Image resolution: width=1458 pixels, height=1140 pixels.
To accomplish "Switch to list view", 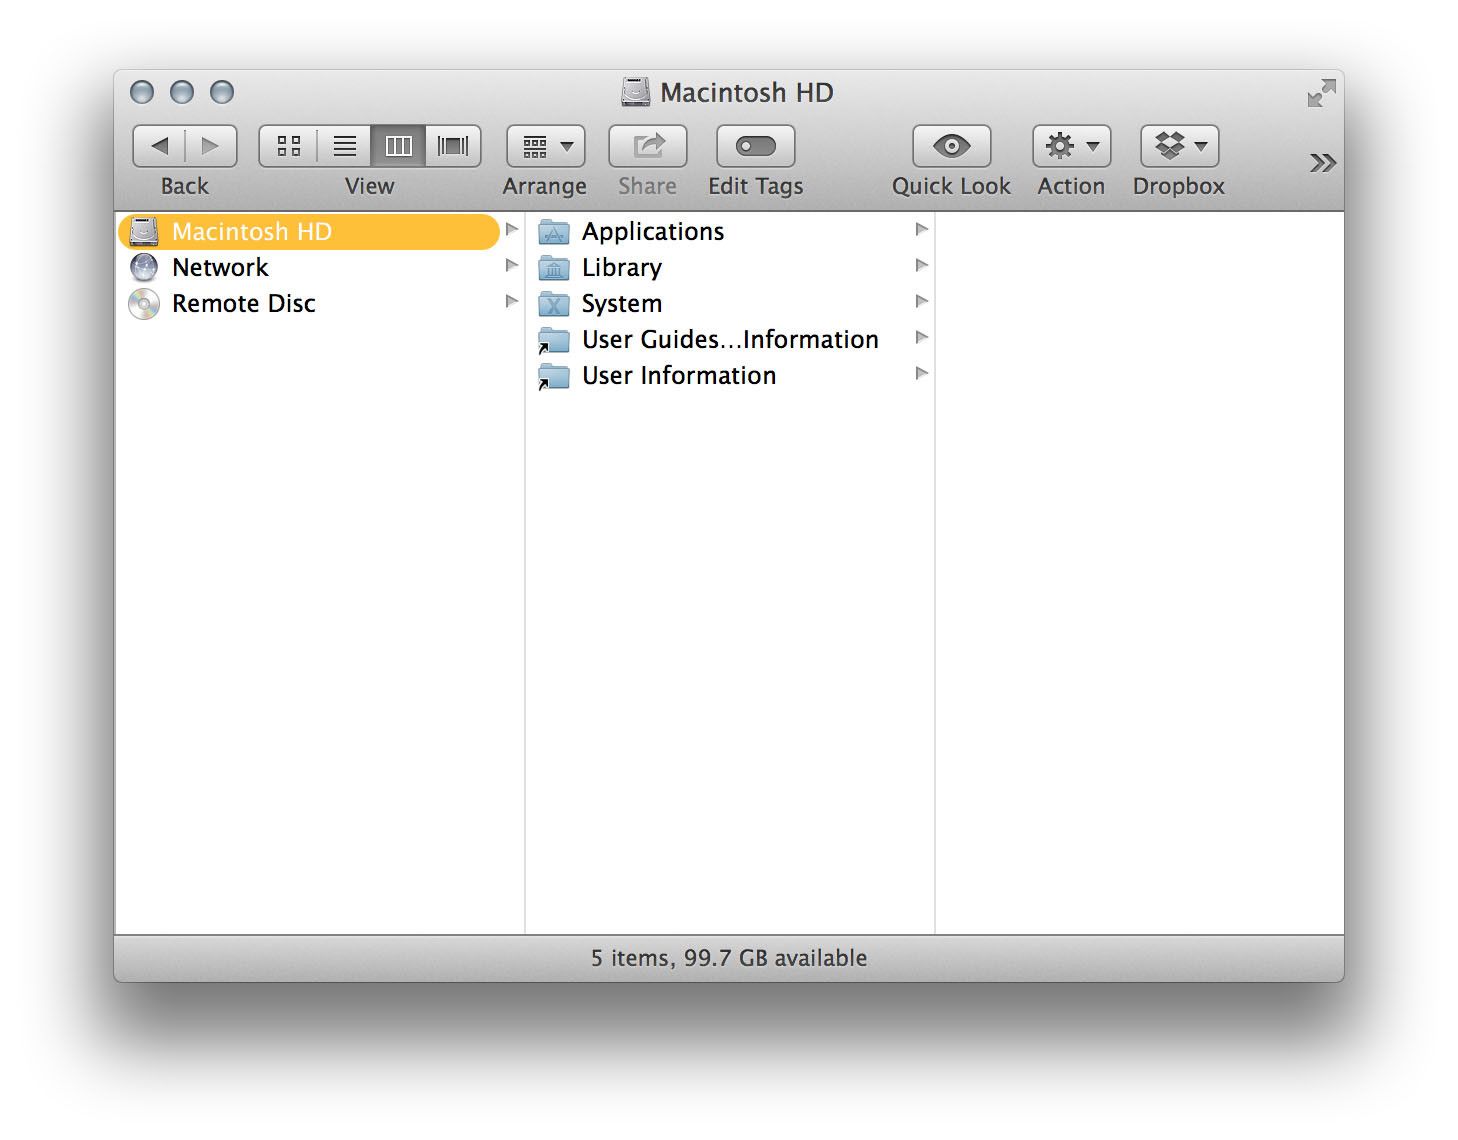I will (x=344, y=146).
